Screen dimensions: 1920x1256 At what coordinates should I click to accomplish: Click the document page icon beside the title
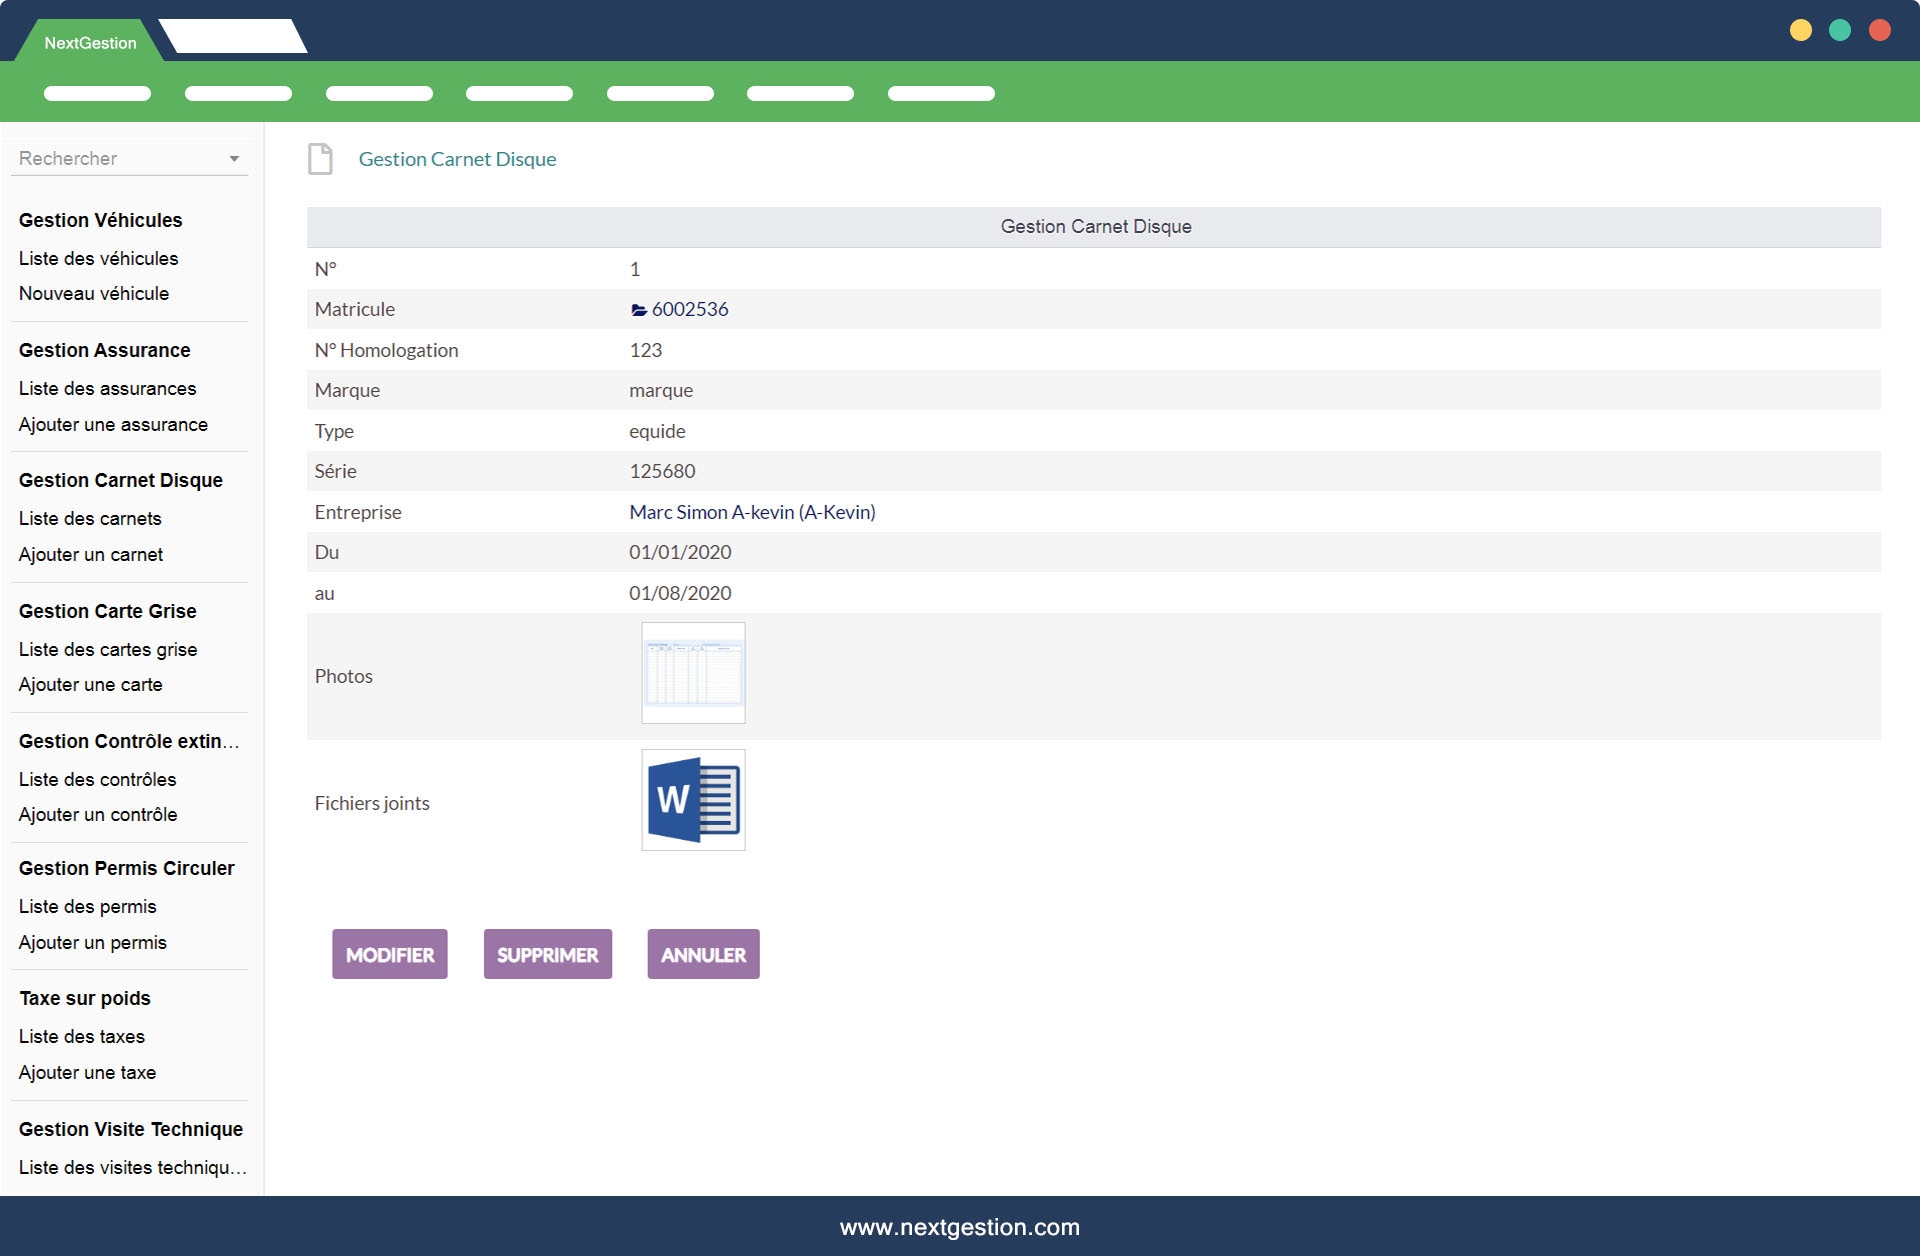tap(320, 159)
